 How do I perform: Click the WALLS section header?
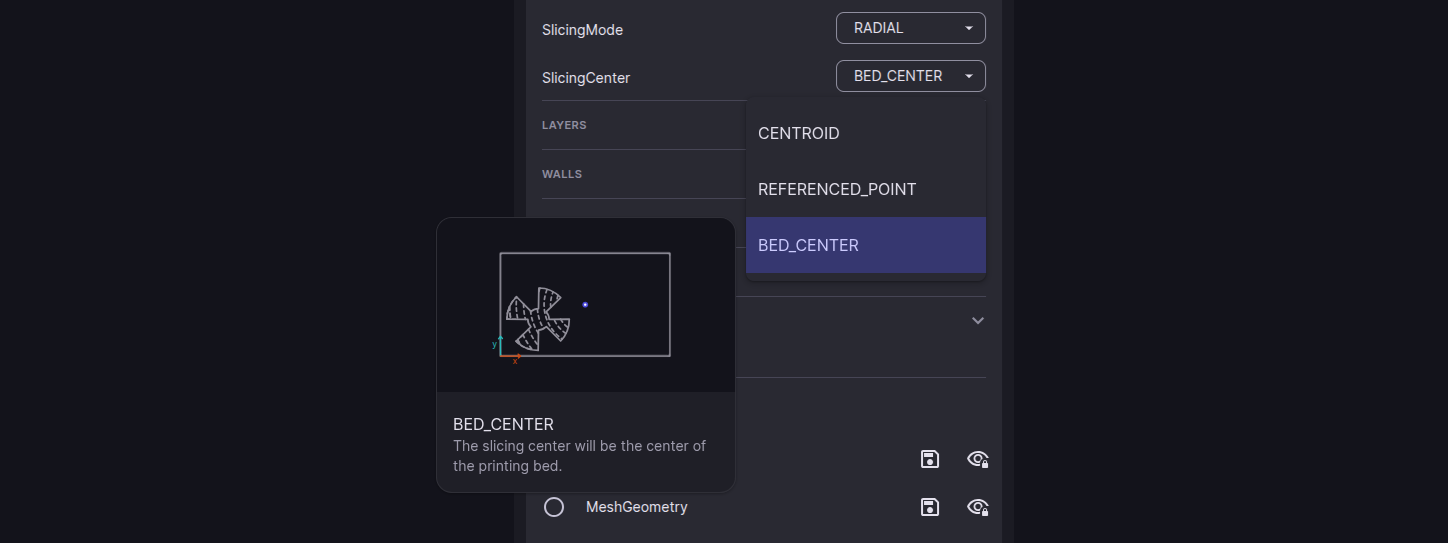coord(562,174)
